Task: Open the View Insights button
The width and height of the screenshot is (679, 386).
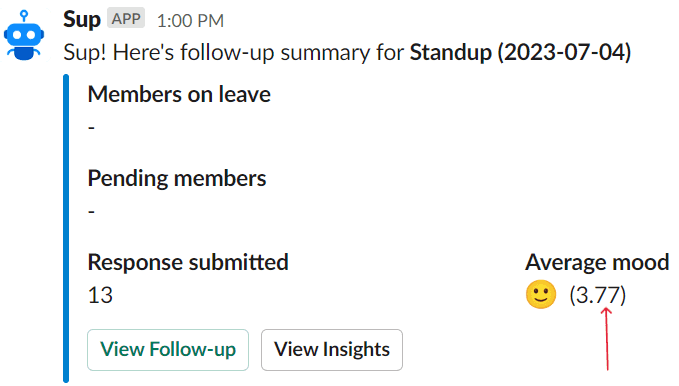Action: point(332,350)
